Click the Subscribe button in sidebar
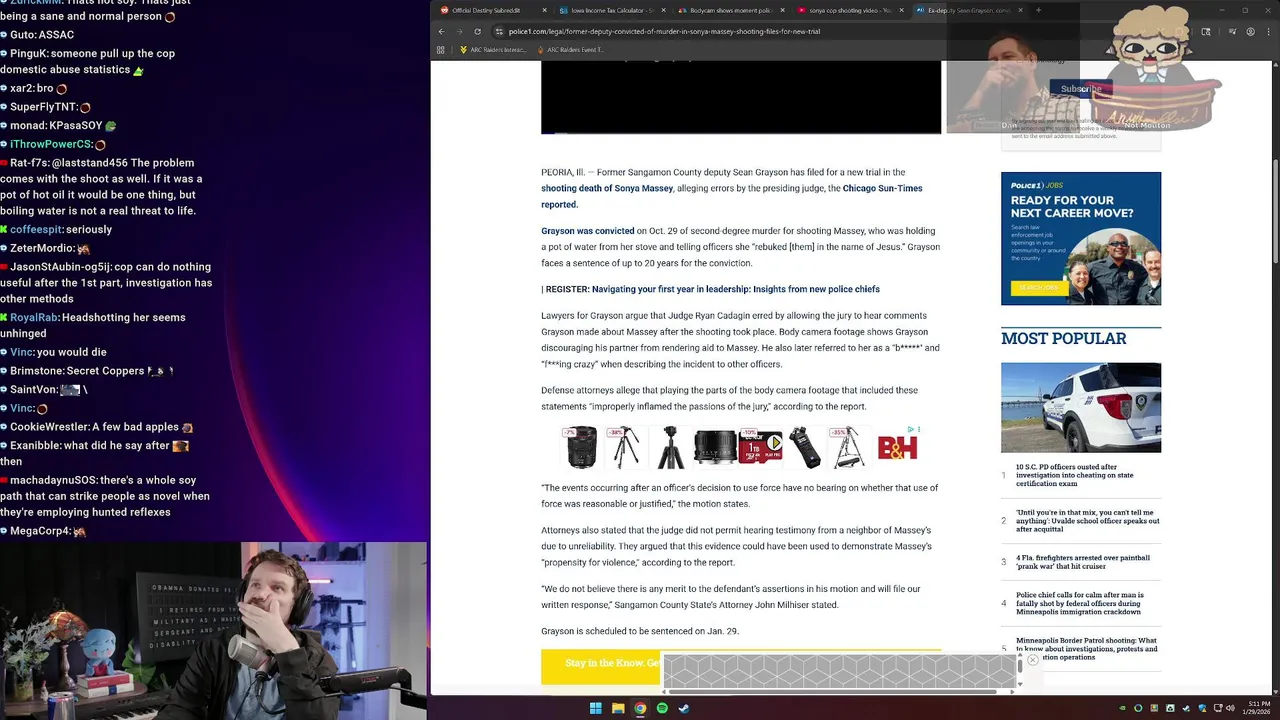This screenshot has height=720, width=1280. [1081, 89]
